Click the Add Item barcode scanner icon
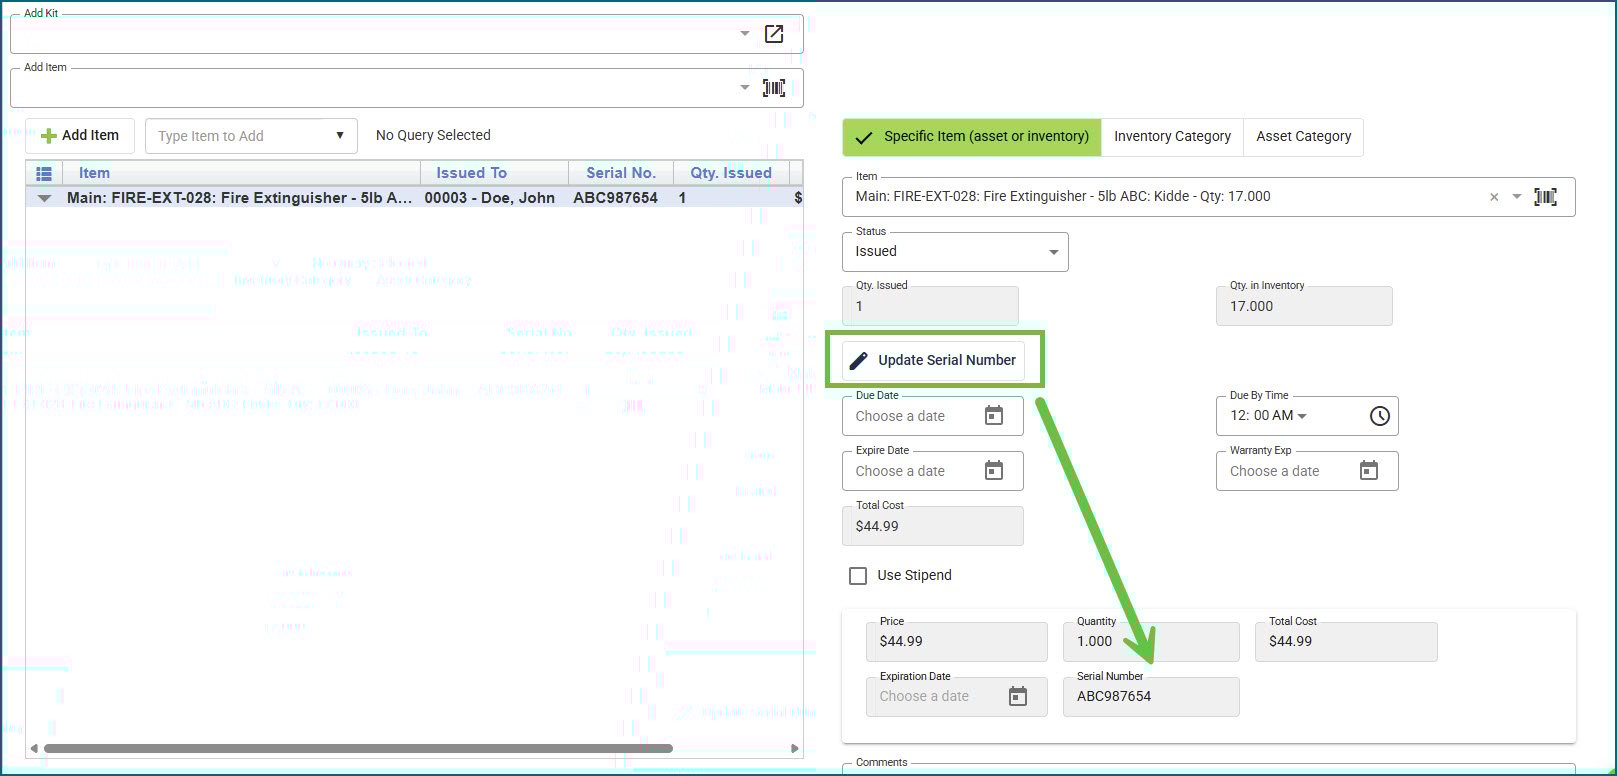 (774, 88)
